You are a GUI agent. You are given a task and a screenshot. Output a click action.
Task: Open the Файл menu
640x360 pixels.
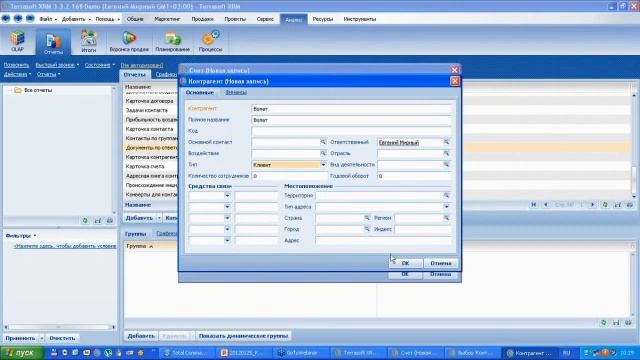click(x=48, y=19)
